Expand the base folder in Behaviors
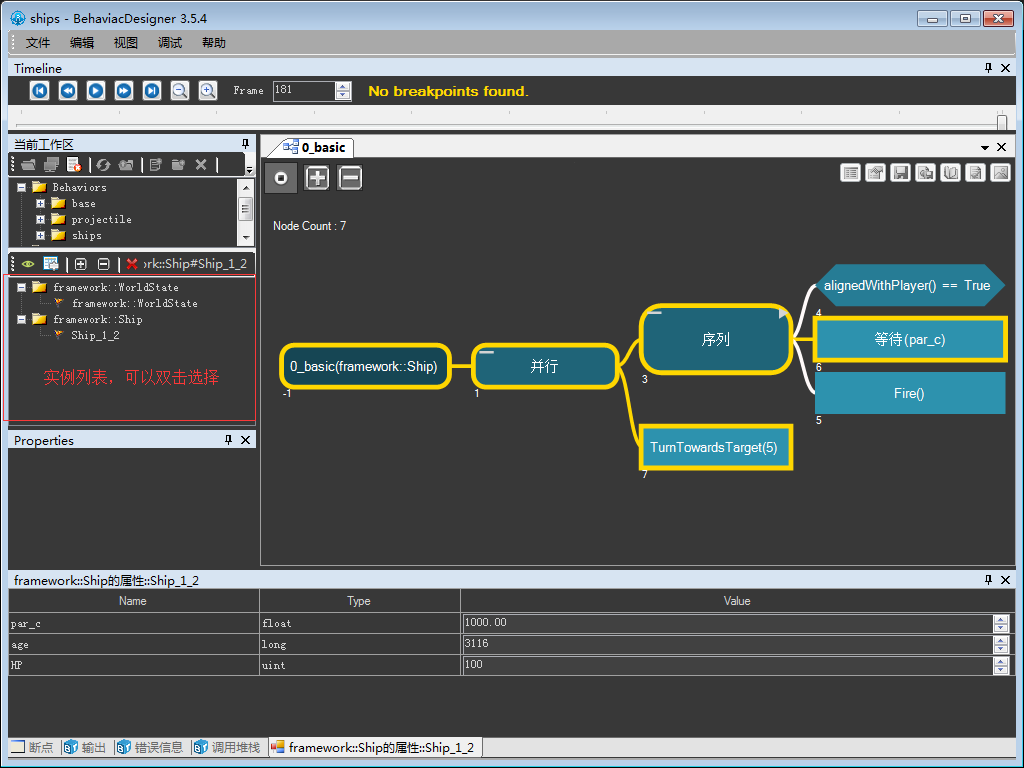 click(x=40, y=204)
